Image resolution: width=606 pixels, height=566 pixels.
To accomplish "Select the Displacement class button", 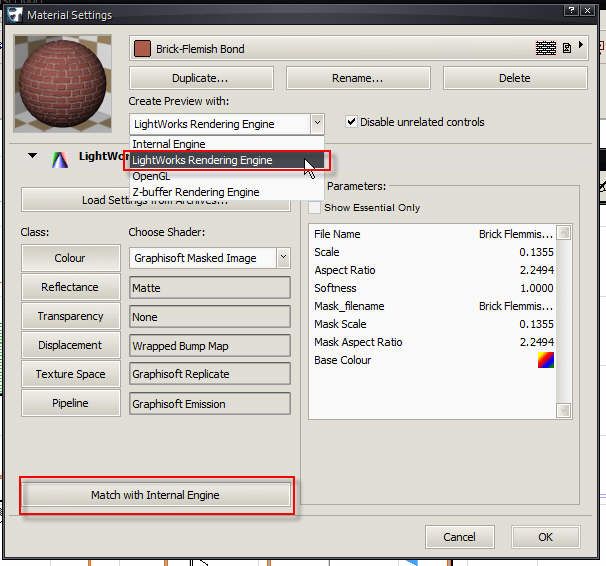I will click(x=71, y=345).
